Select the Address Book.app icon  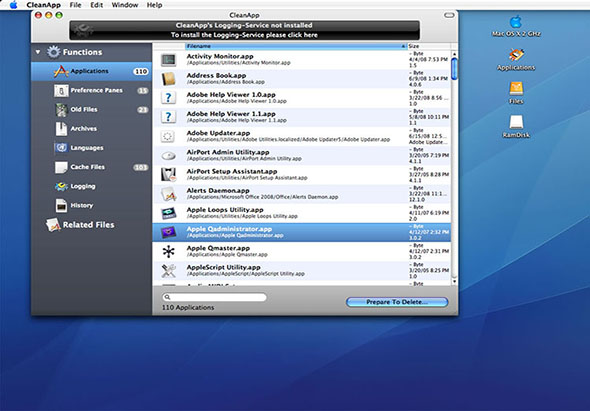click(x=168, y=79)
